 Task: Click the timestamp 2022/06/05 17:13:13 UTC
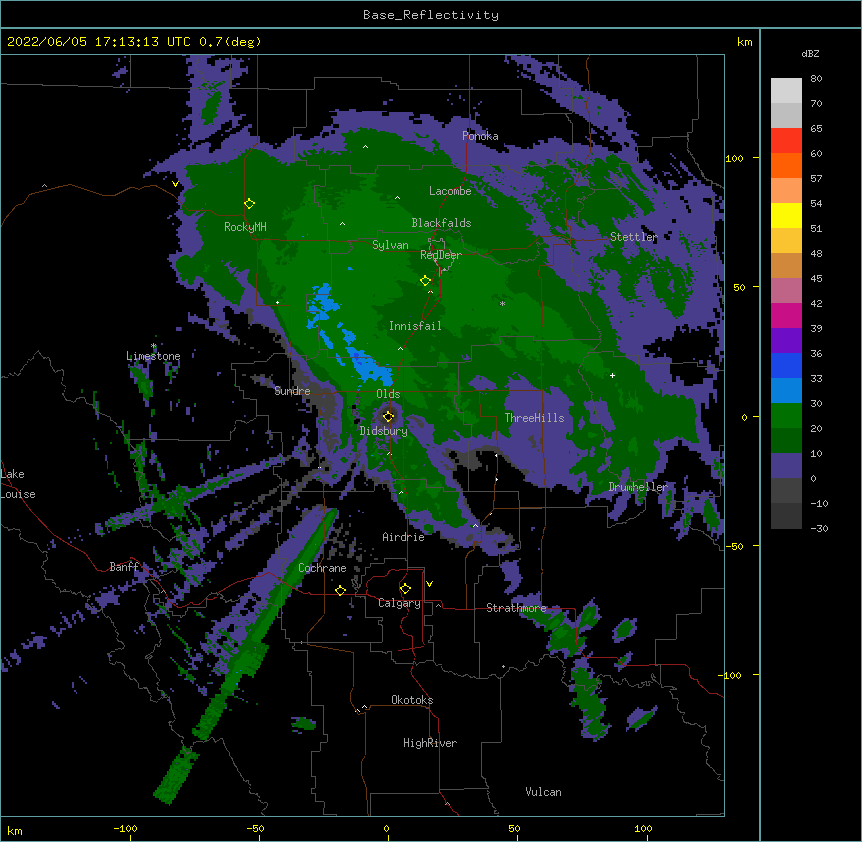(99, 42)
